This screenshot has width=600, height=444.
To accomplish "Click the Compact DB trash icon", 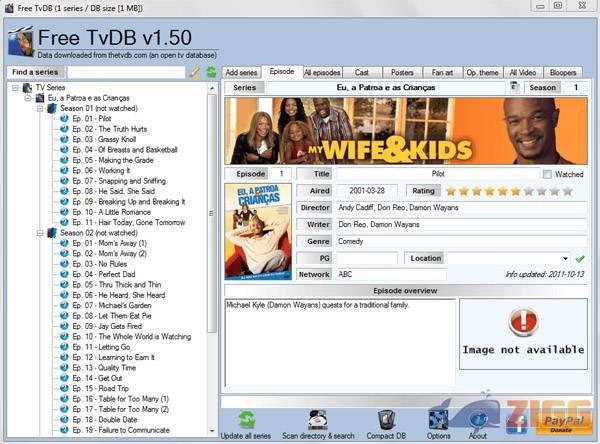I will pos(386,420).
